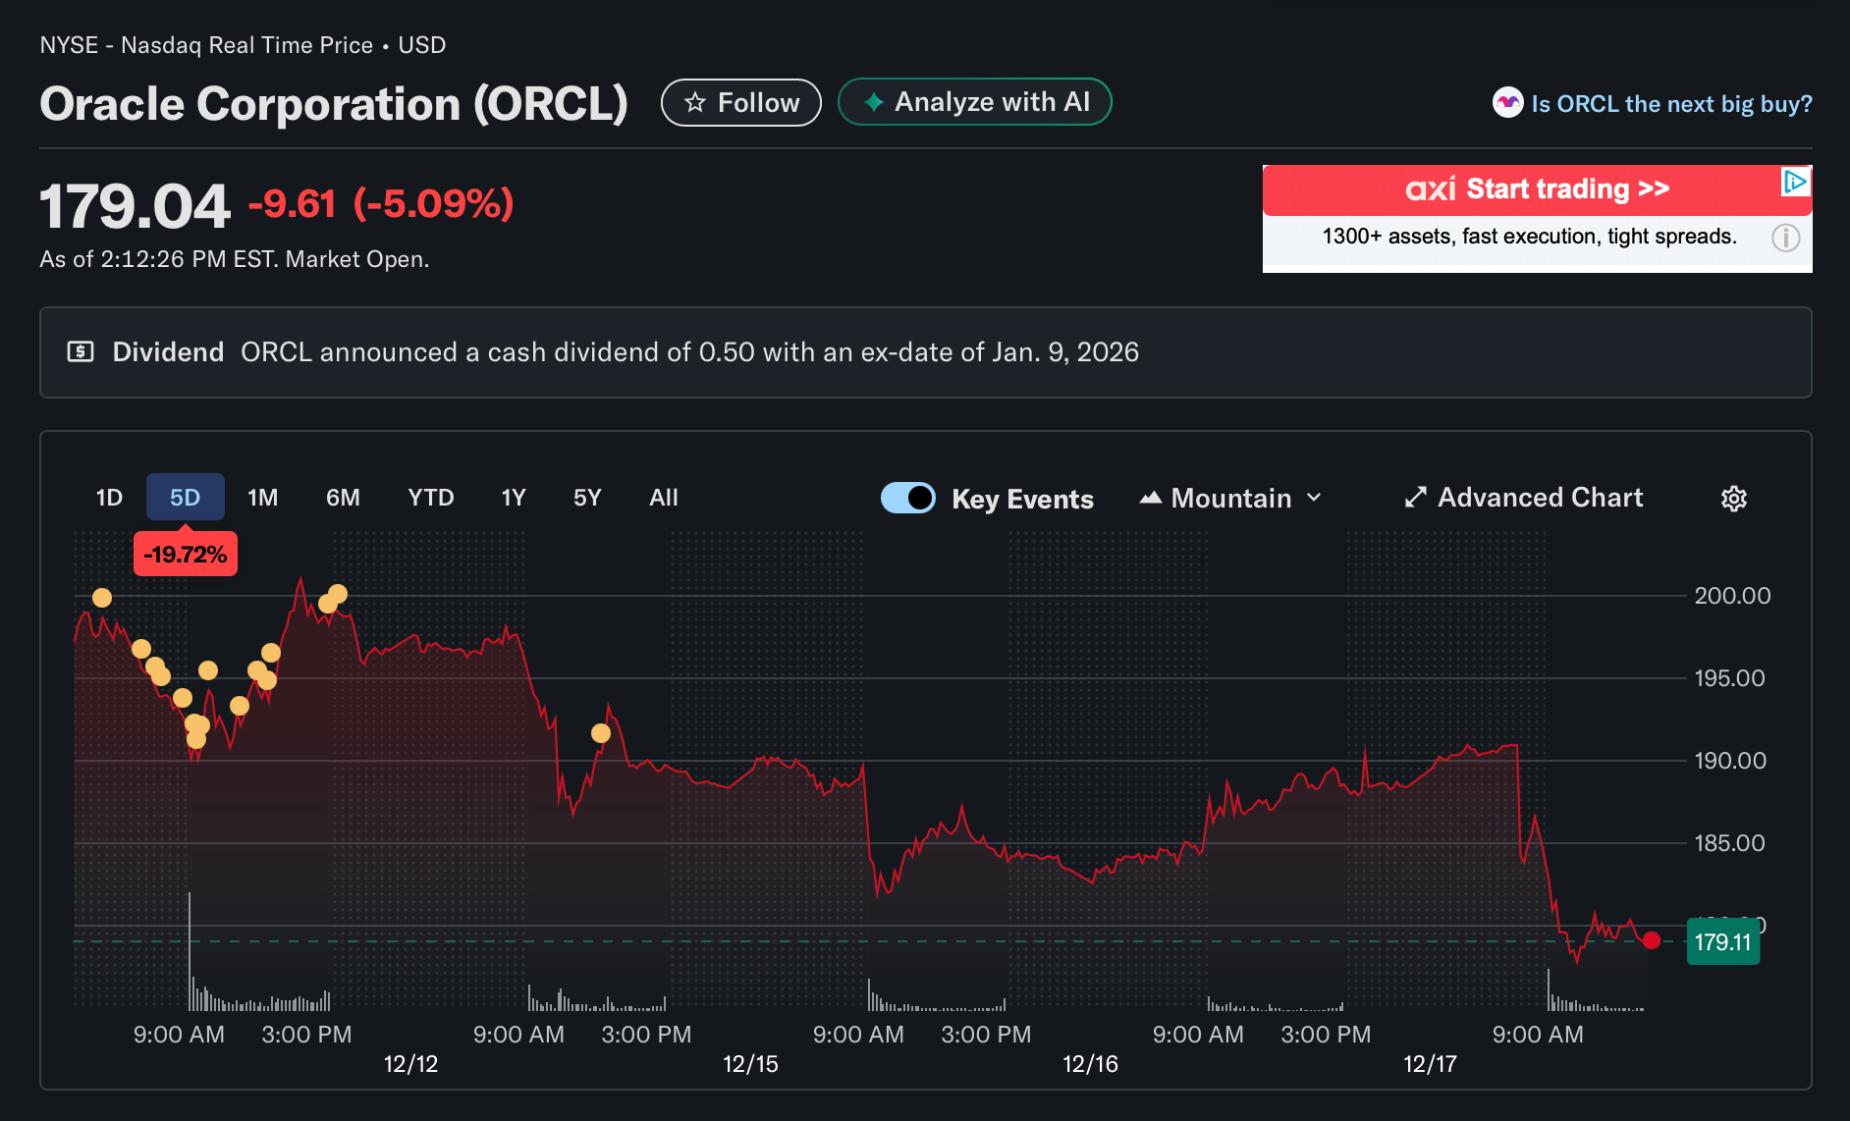Click the AdChoices triangle icon
Viewport: 1850px width, 1121px height.
1795,182
